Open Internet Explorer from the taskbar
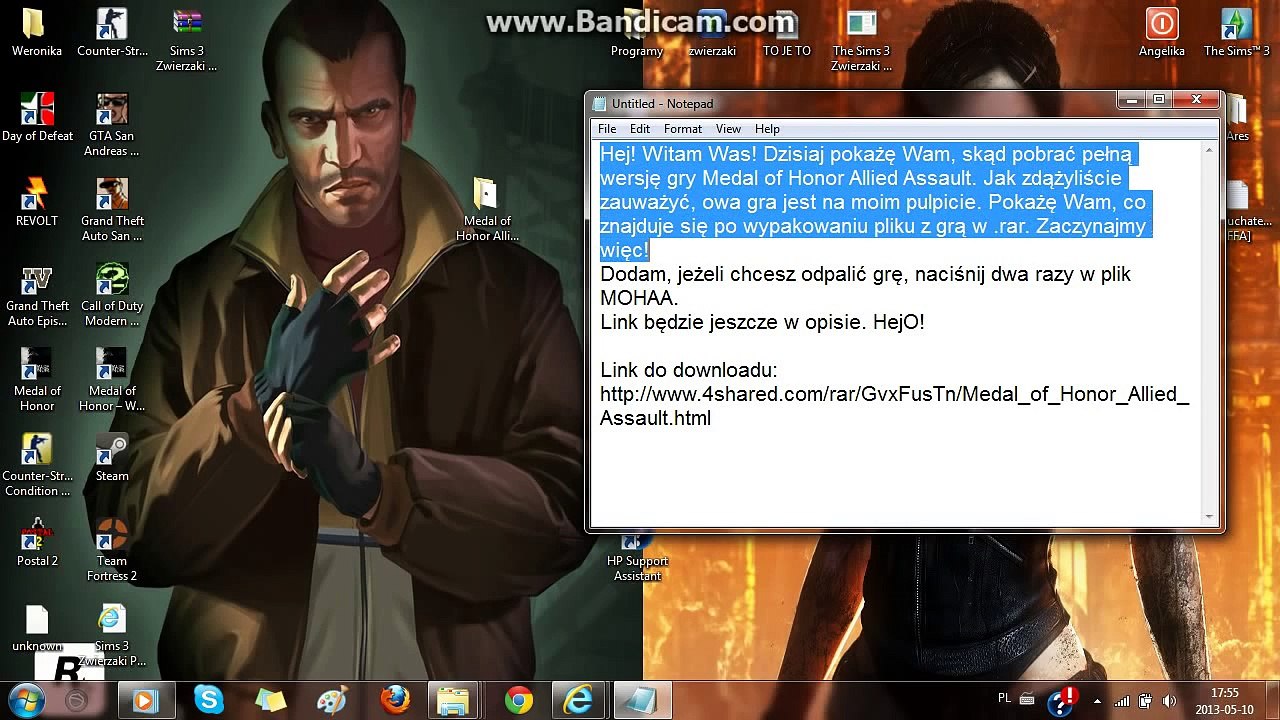Image resolution: width=1280 pixels, height=720 pixels. (580, 700)
